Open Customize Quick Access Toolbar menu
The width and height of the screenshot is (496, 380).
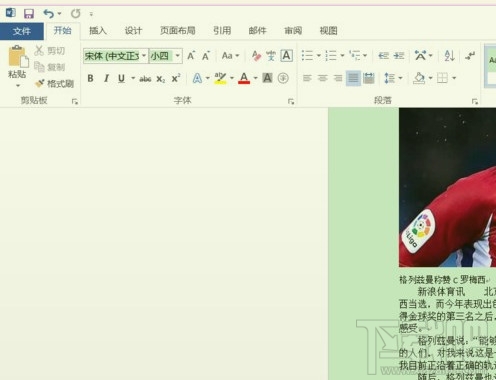pos(91,14)
